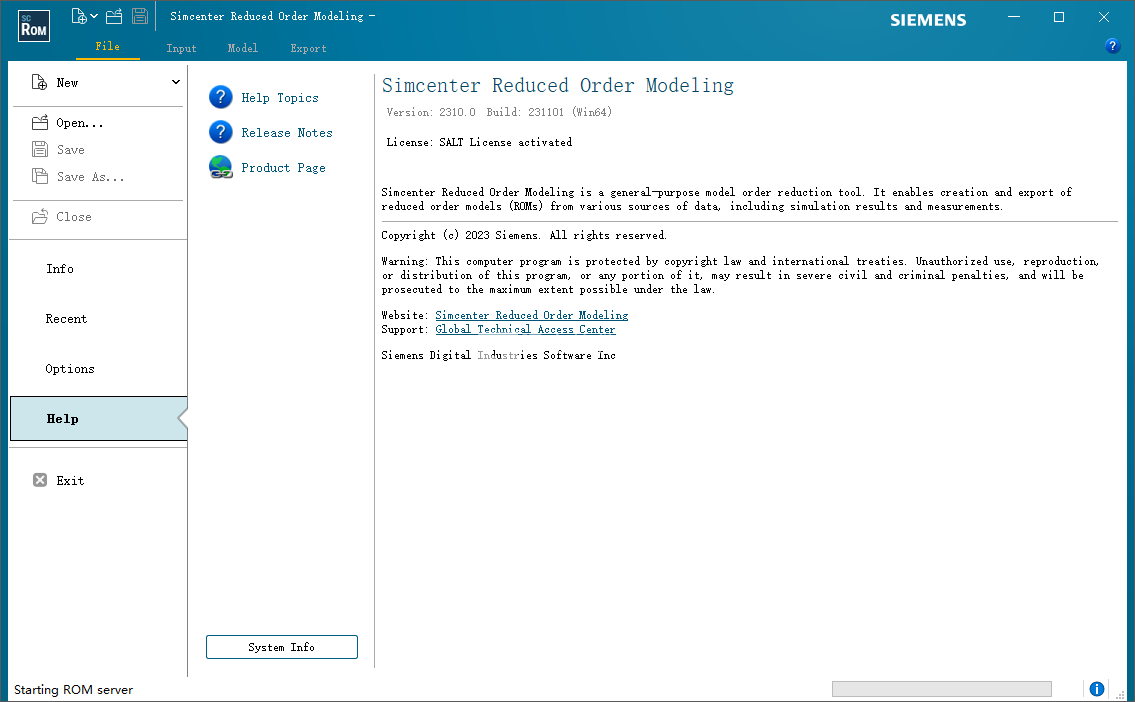Open the Global Technical Access Center link
This screenshot has height=702, width=1135.
(526, 329)
